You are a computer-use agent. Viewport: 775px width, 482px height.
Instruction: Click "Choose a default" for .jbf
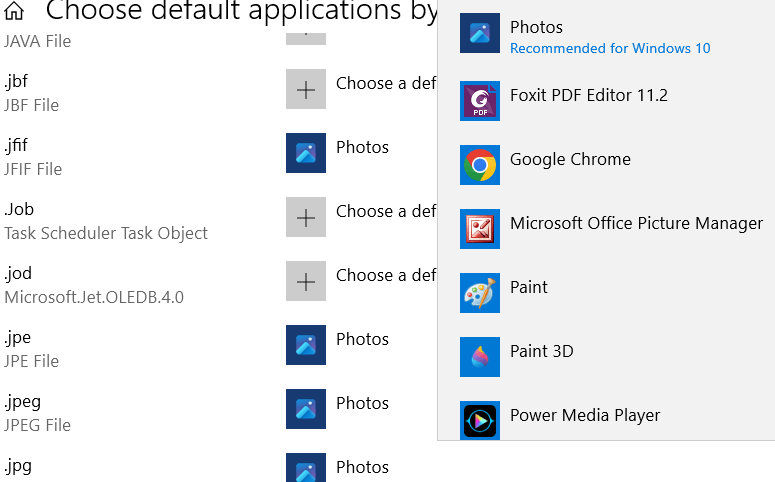pos(386,83)
